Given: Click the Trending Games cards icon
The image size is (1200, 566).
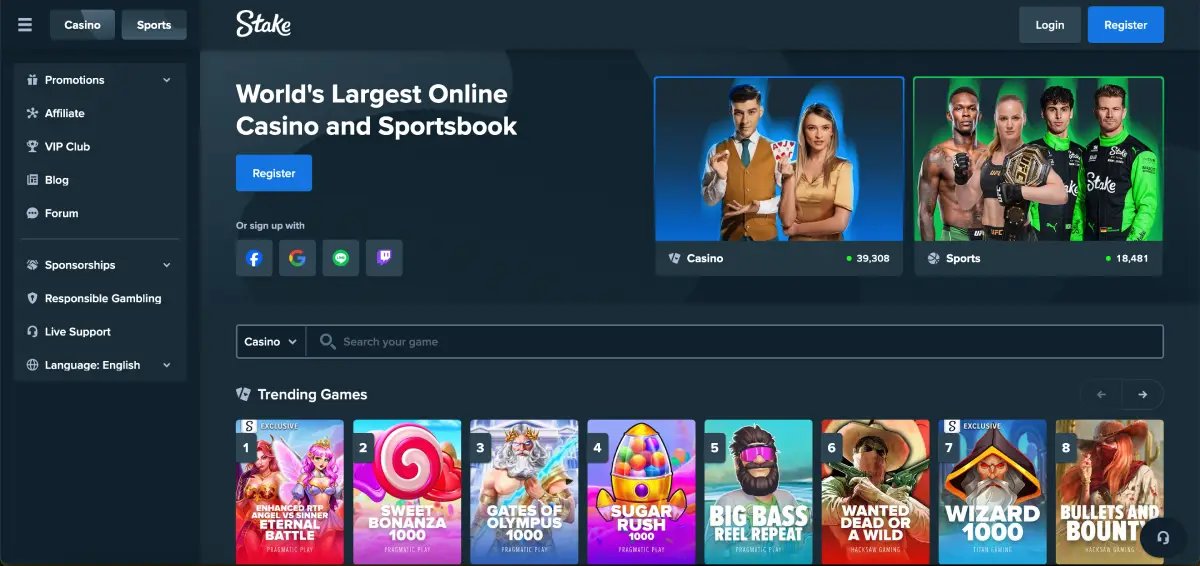Looking at the screenshot, I should point(243,394).
